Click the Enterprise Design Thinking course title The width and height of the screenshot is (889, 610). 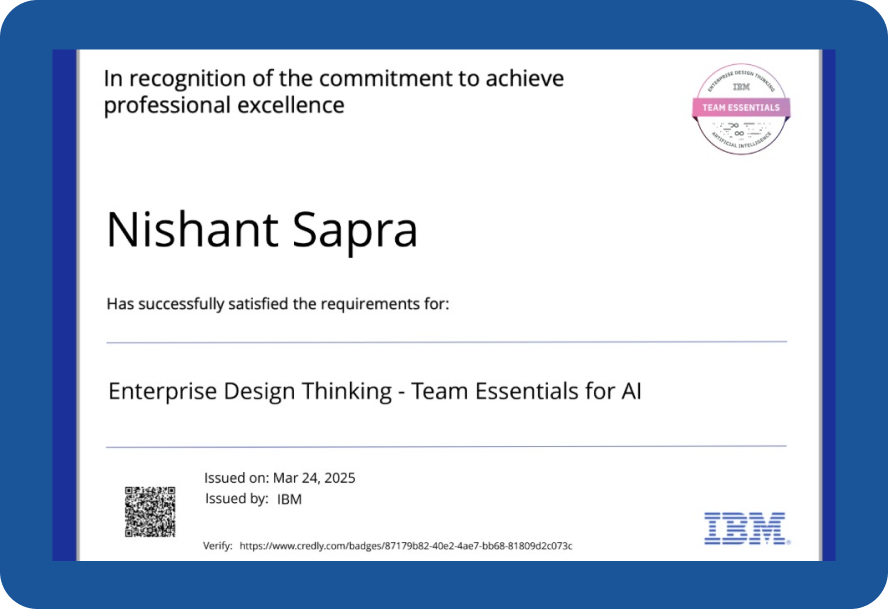tap(374, 391)
